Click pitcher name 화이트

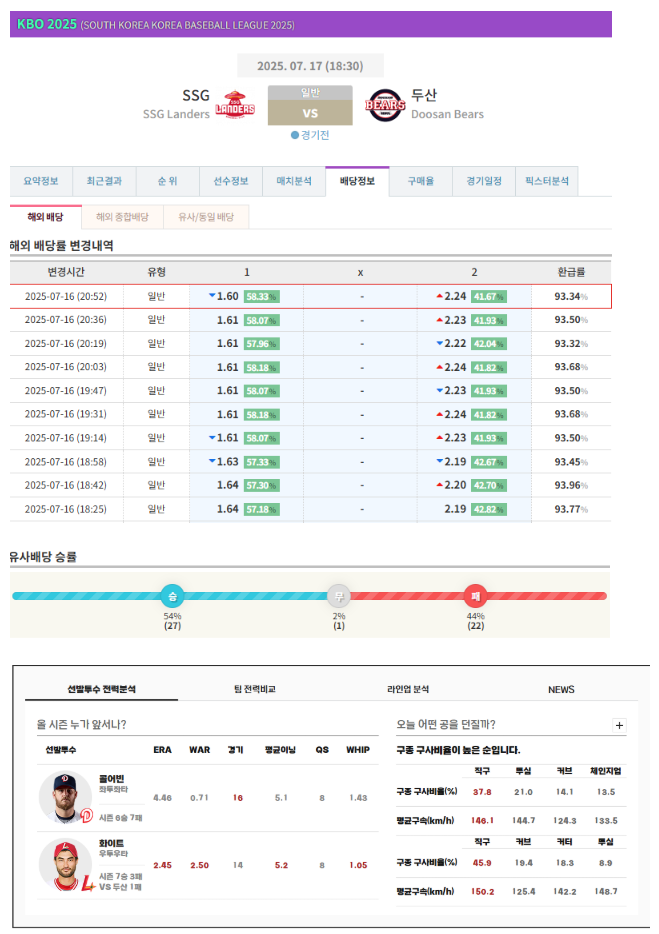111,843
